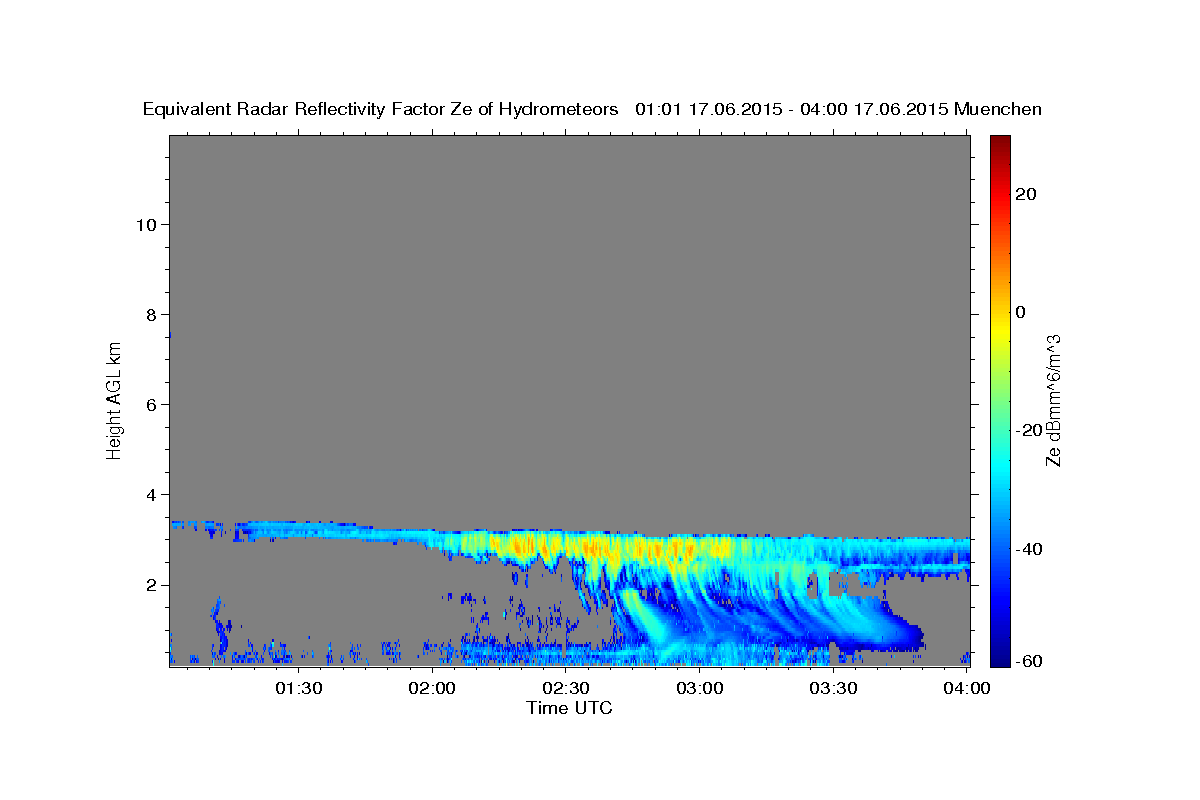Click the '02:30' time tick label
The width and height of the screenshot is (1200, 800).
[x=566, y=688]
